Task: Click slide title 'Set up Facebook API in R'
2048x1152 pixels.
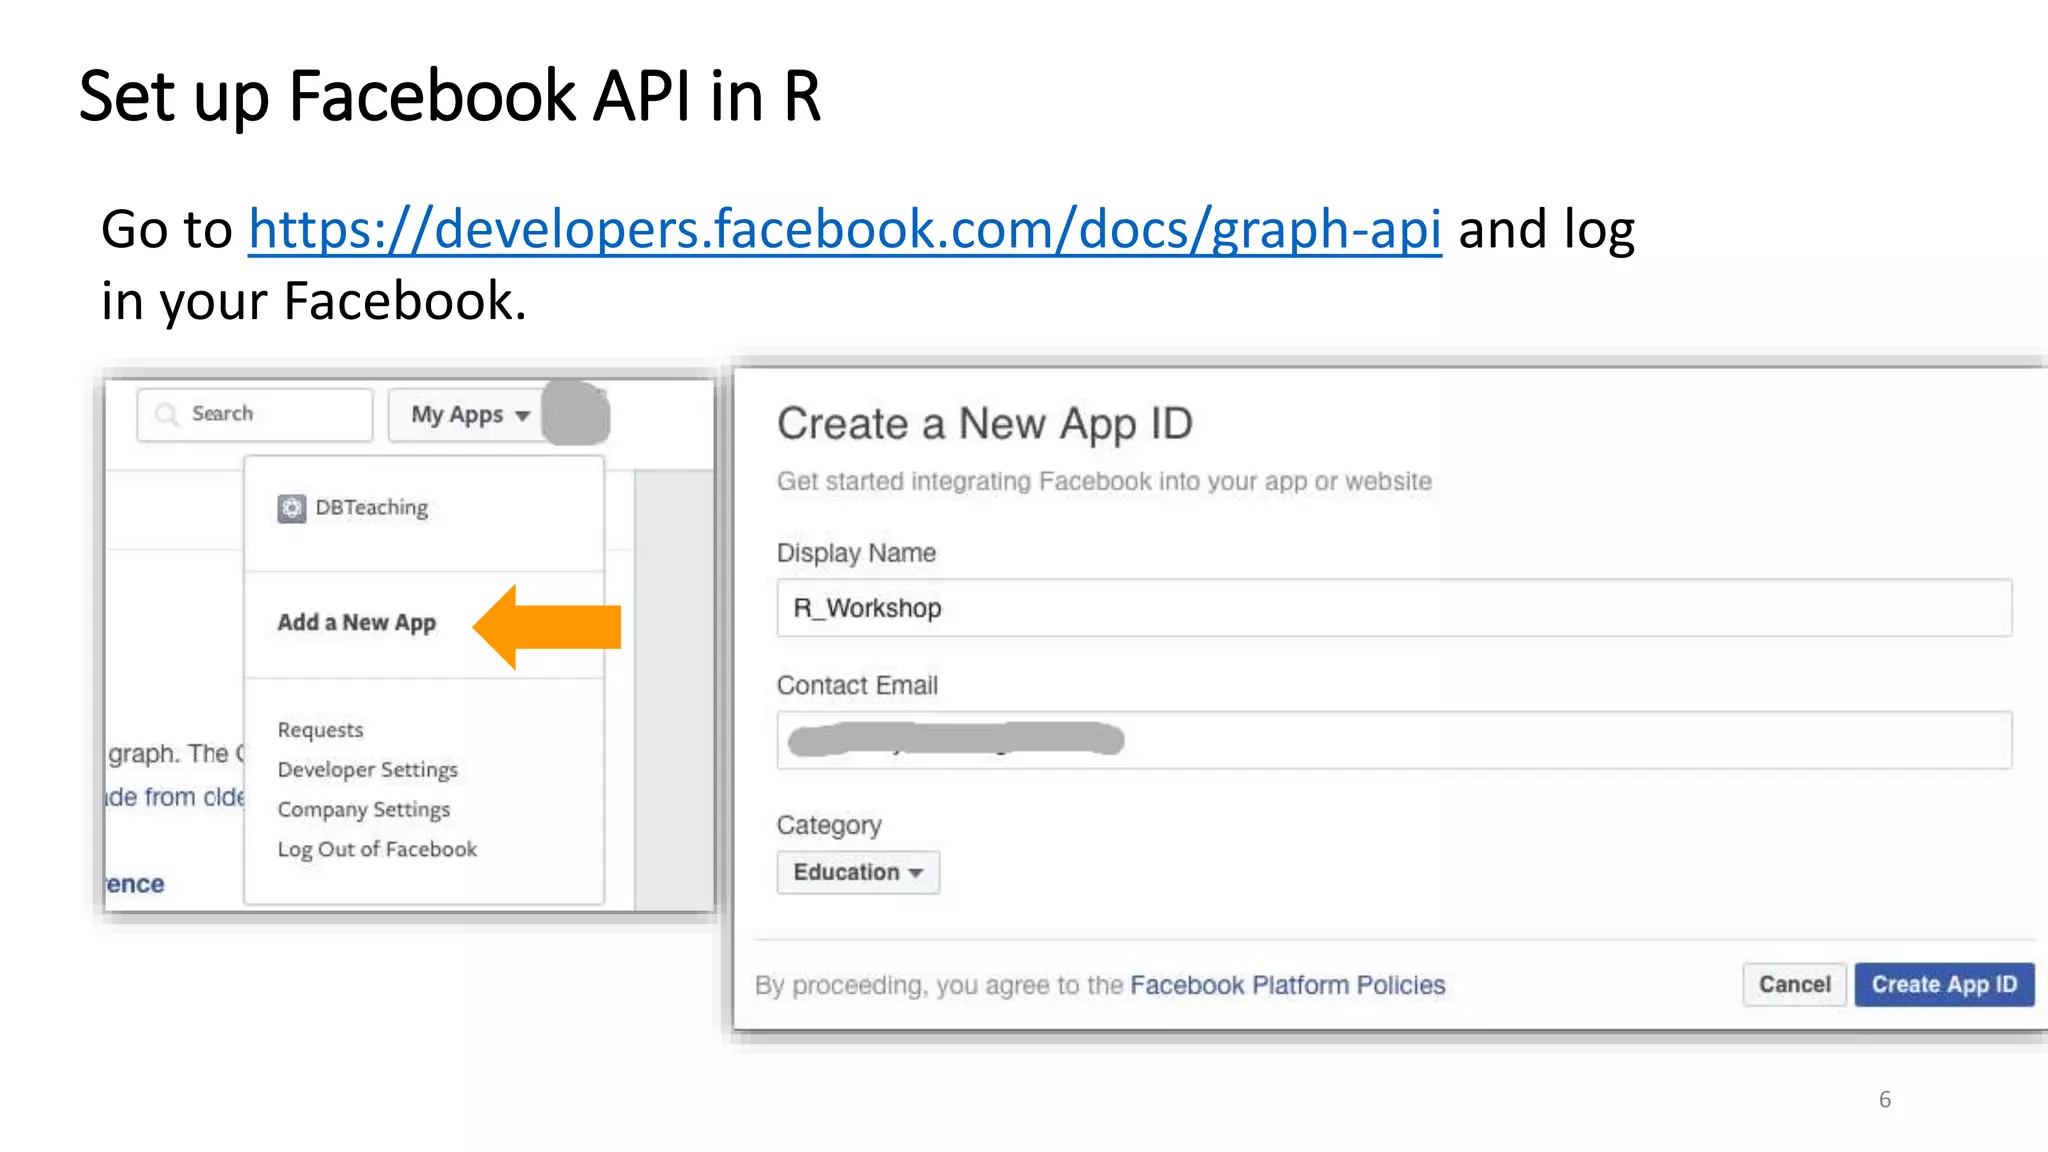Action: click(450, 97)
